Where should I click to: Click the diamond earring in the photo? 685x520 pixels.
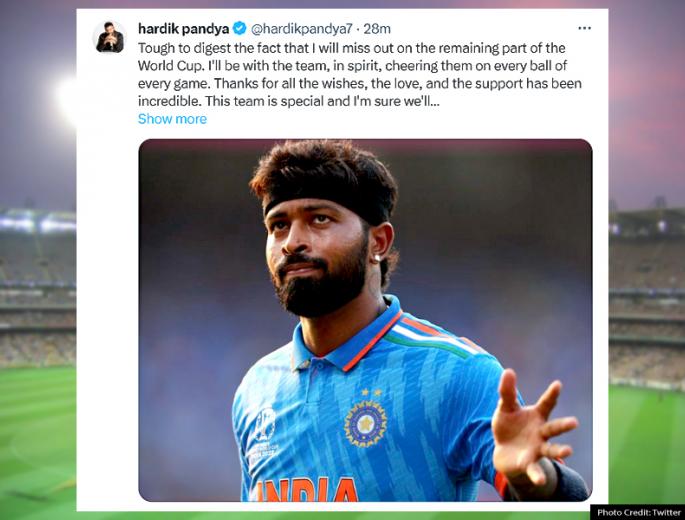coord(377,259)
